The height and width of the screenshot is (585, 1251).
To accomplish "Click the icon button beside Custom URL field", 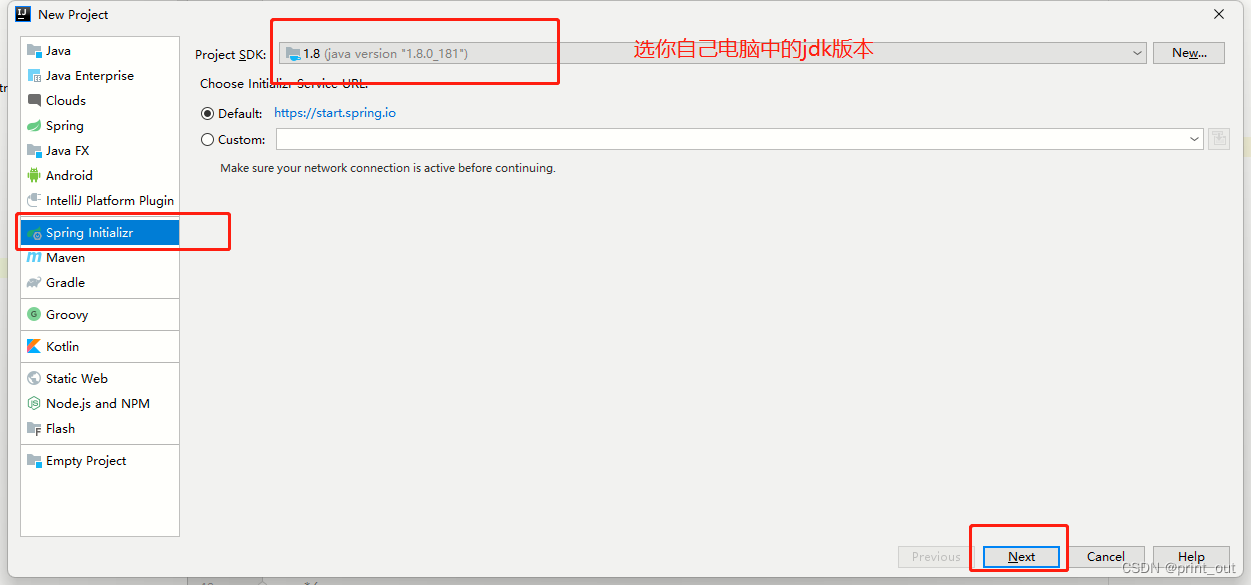I will 1218,139.
